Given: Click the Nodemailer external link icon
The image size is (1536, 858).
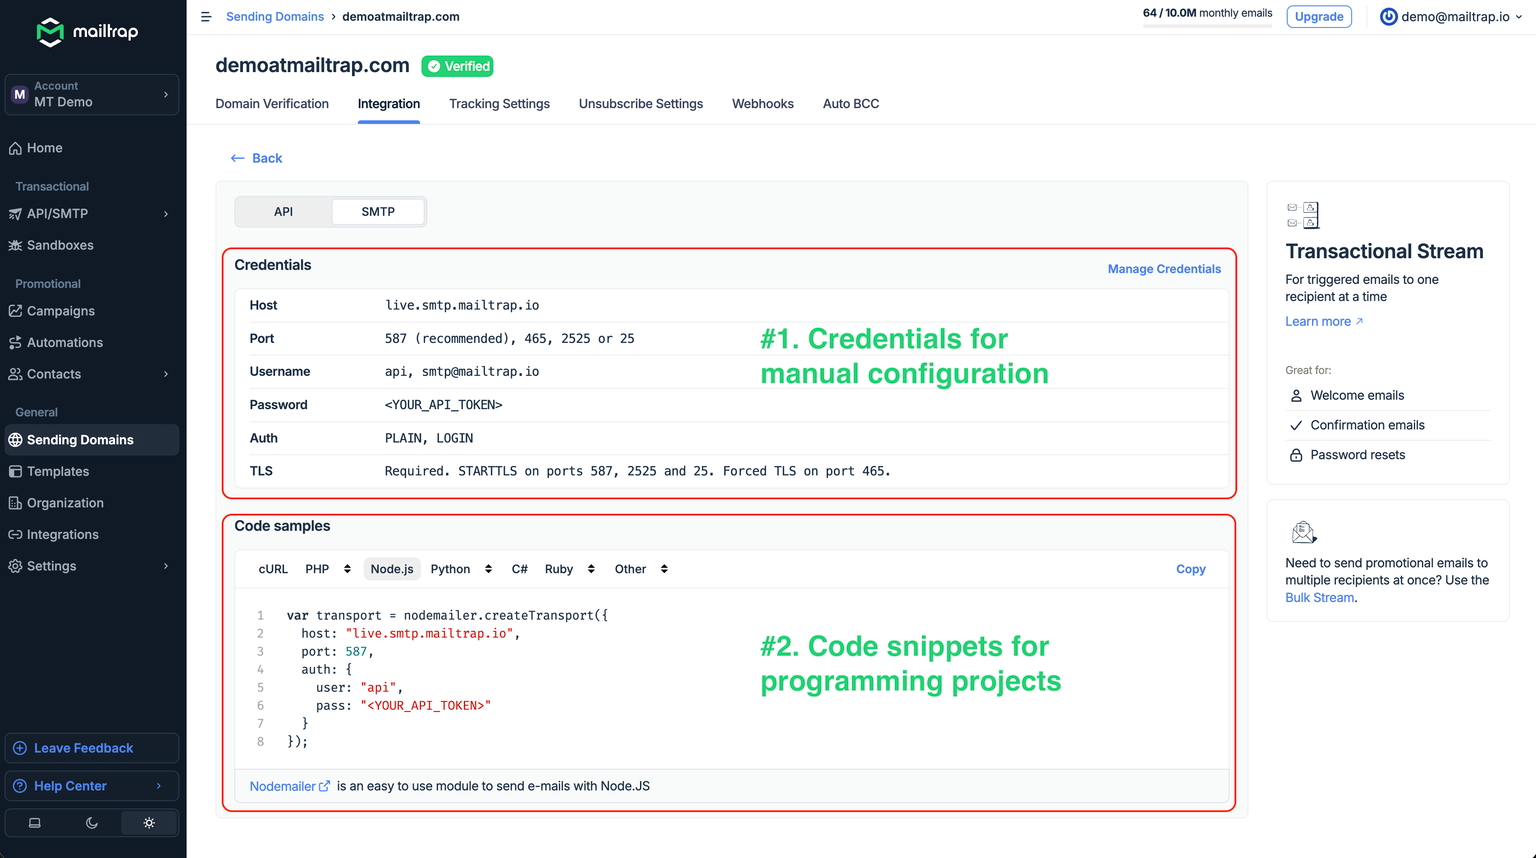Looking at the screenshot, I should click(324, 787).
